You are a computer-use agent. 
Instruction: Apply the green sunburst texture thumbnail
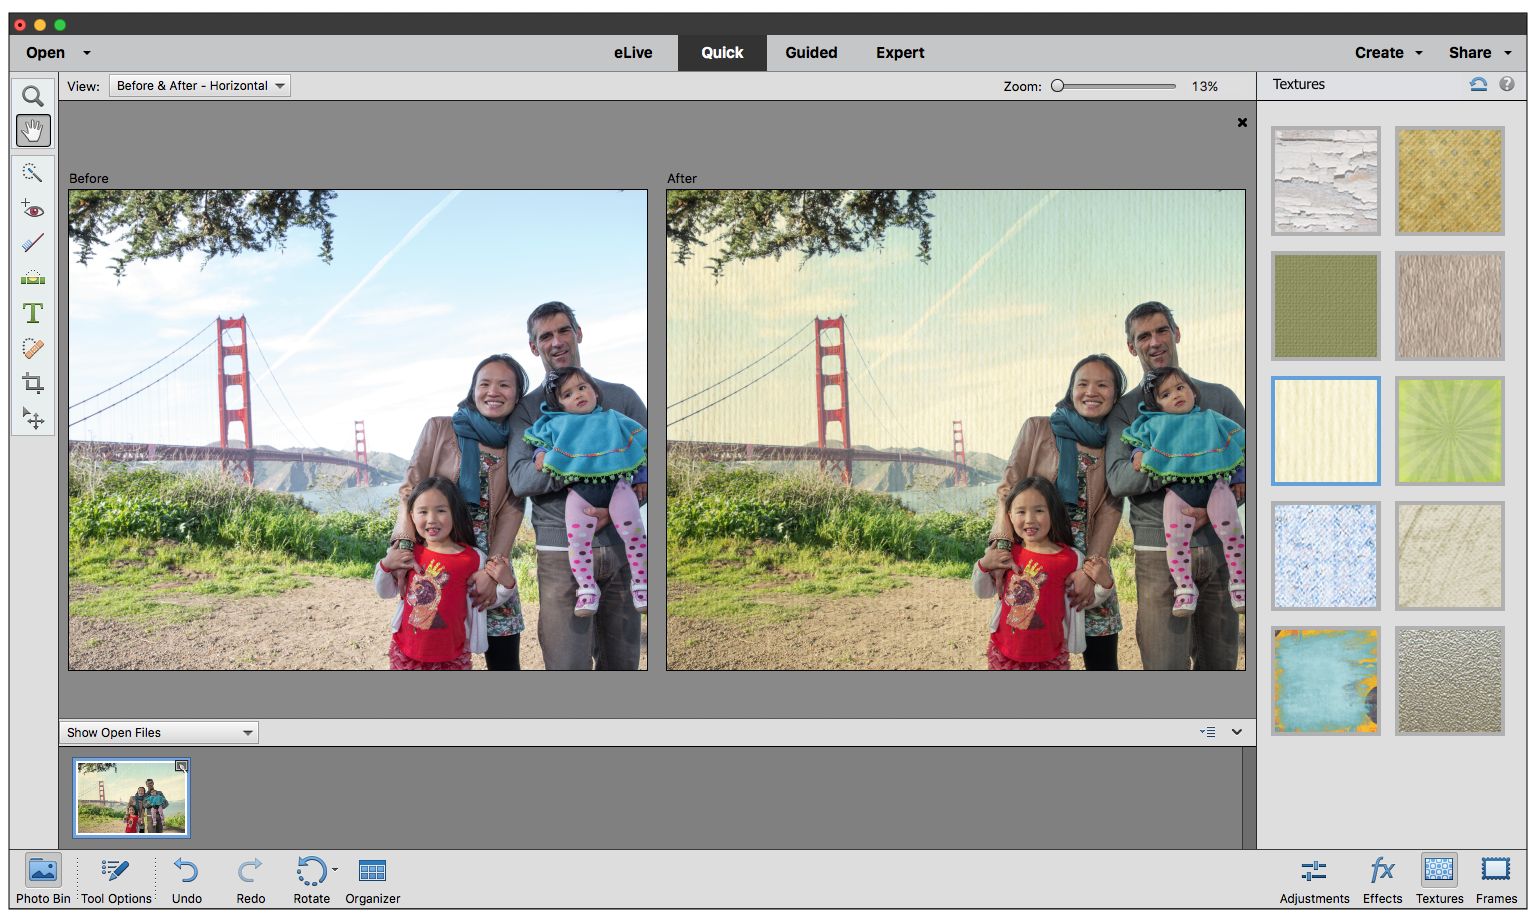(x=1449, y=431)
